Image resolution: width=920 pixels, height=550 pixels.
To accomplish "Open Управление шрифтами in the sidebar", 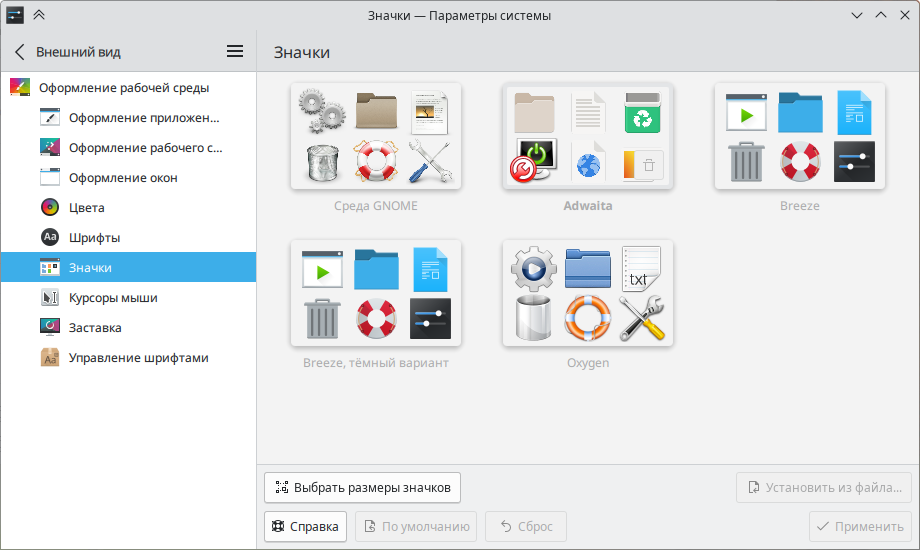I will coord(128,357).
